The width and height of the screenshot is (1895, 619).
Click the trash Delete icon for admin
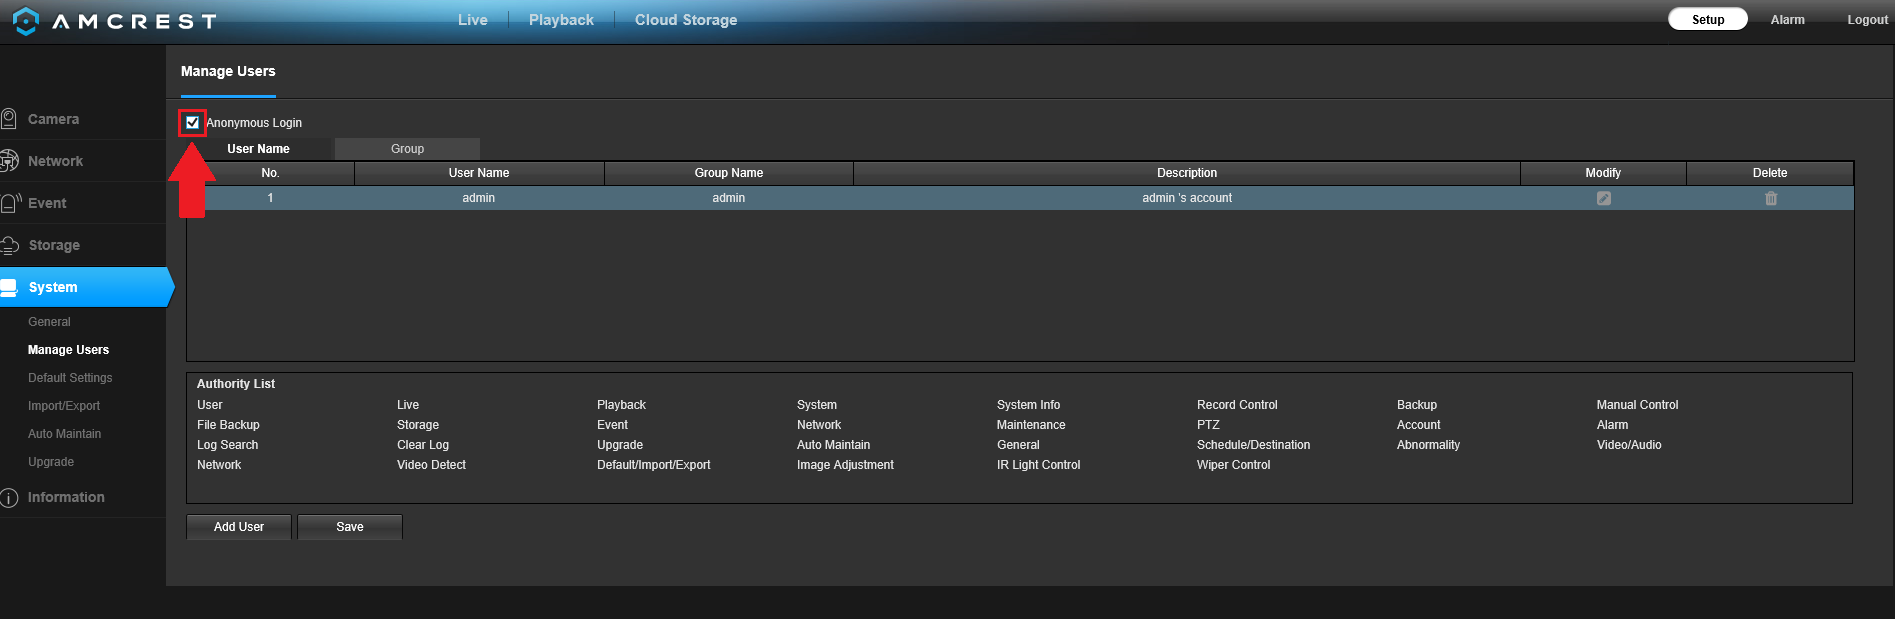point(1770,198)
